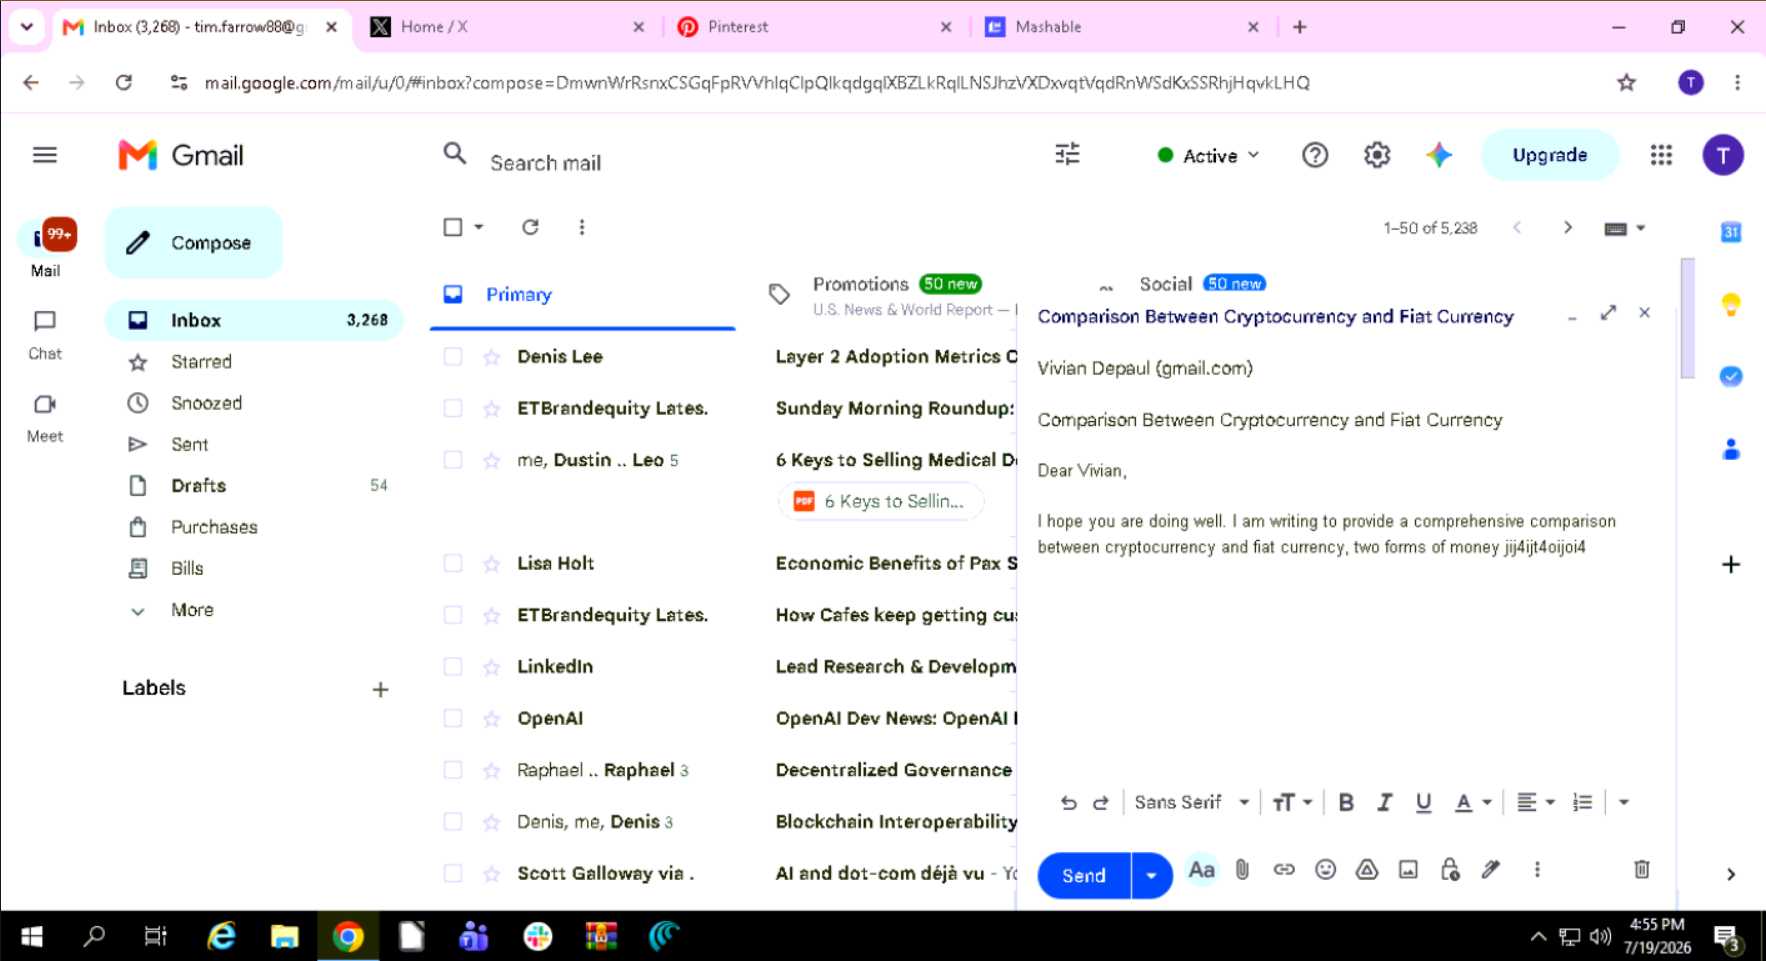Image resolution: width=1766 pixels, height=961 pixels.
Task: Open the Send options dropdown arrow
Action: 1151,875
